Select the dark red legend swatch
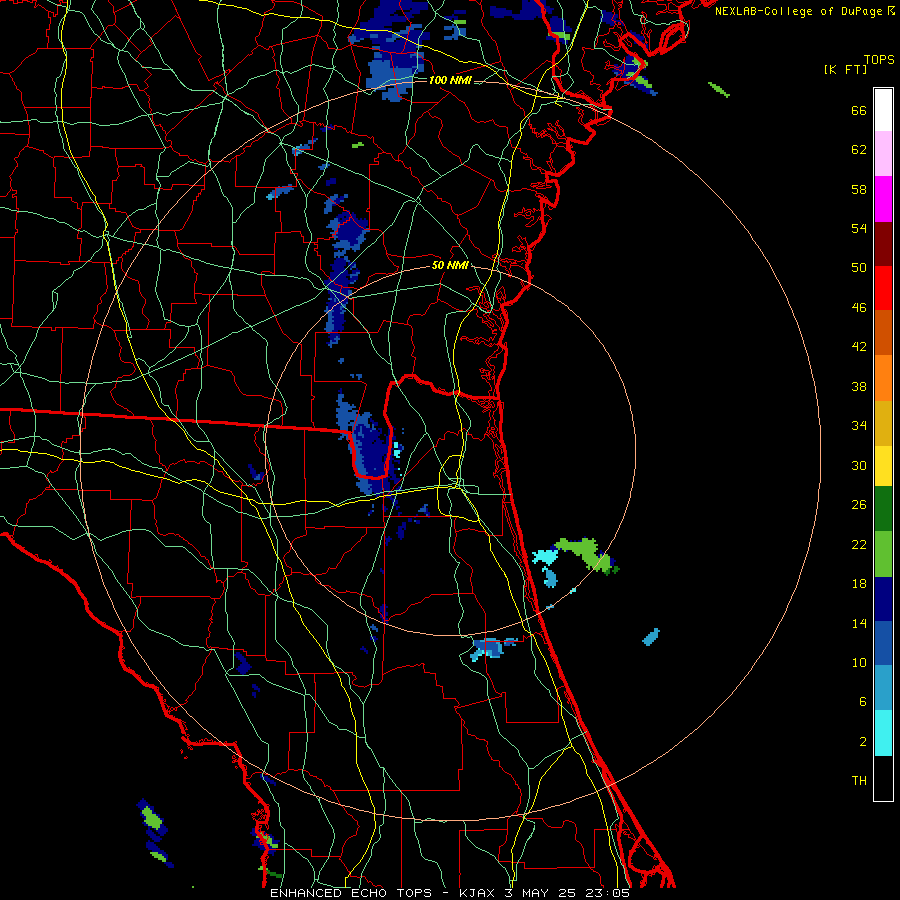This screenshot has width=900, height=900. click(x=883, y=244)
